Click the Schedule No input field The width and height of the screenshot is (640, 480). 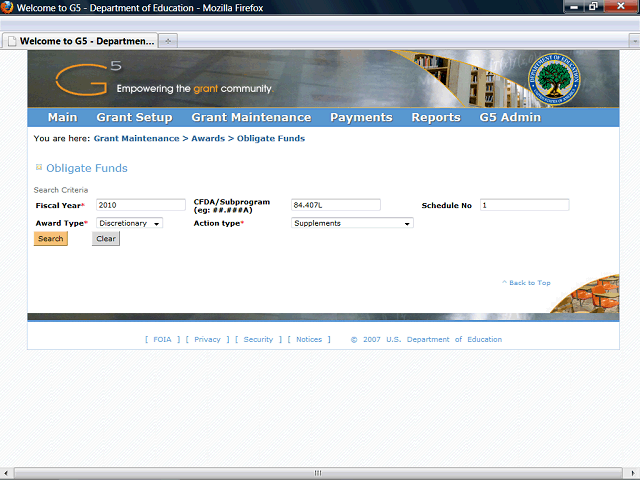click(524, 205)
